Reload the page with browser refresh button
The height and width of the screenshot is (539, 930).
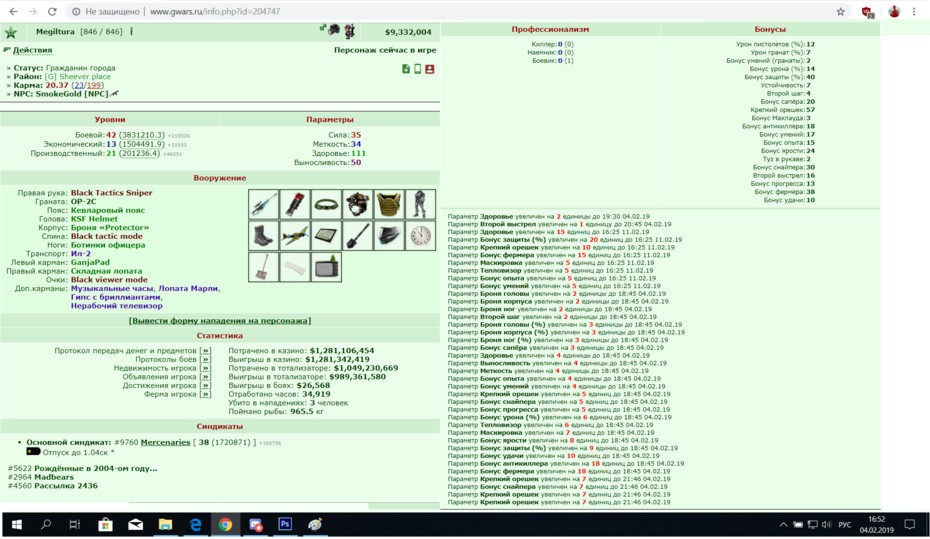[x=52, y=11]
